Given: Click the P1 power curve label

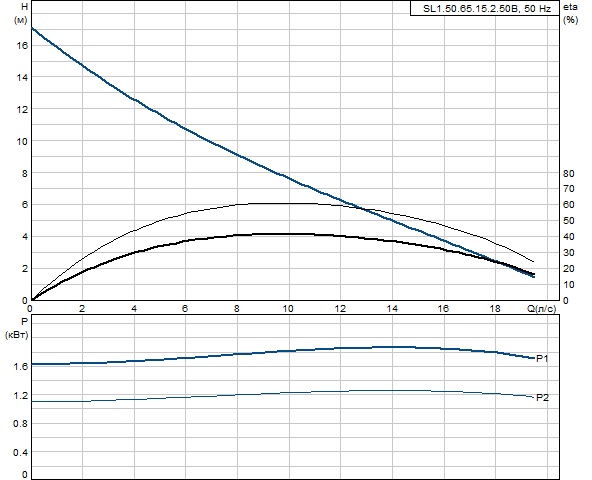Looking at the screenshot, I should point(542,358).
